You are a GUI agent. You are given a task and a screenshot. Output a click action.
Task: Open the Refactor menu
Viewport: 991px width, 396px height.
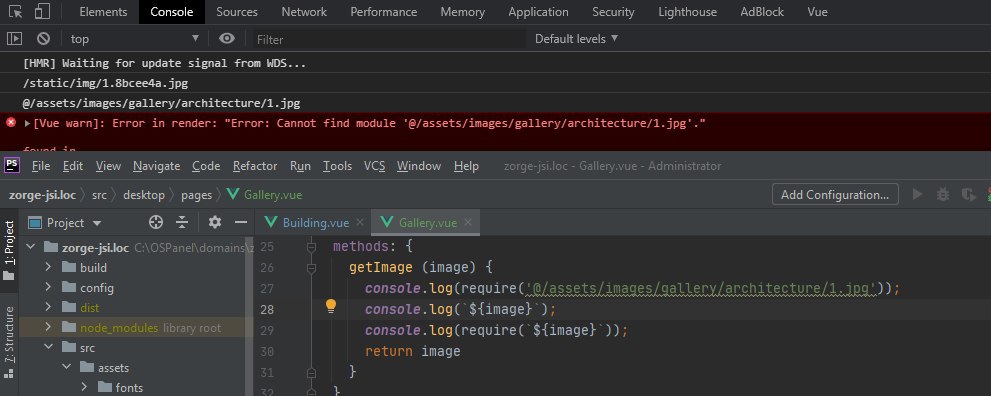click(255, 166)
